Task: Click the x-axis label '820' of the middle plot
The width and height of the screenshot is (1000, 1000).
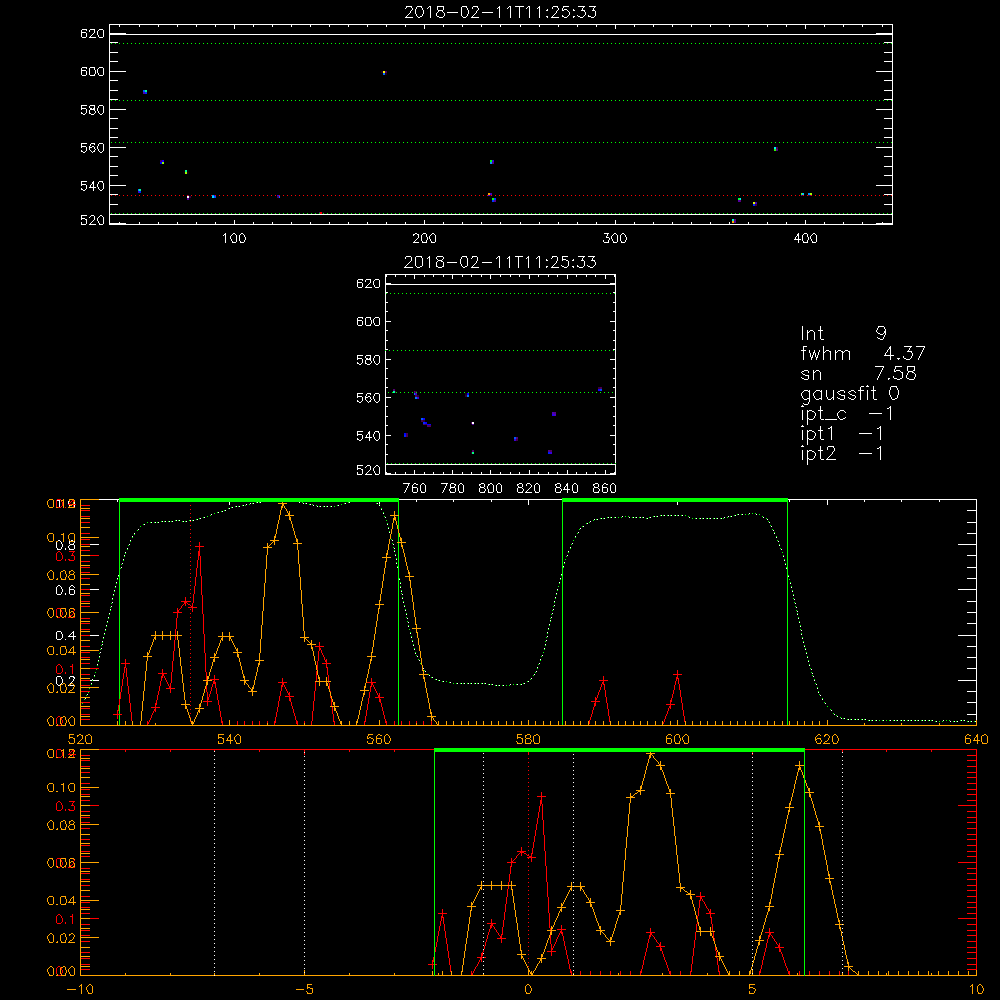Action: coord(528,489)
